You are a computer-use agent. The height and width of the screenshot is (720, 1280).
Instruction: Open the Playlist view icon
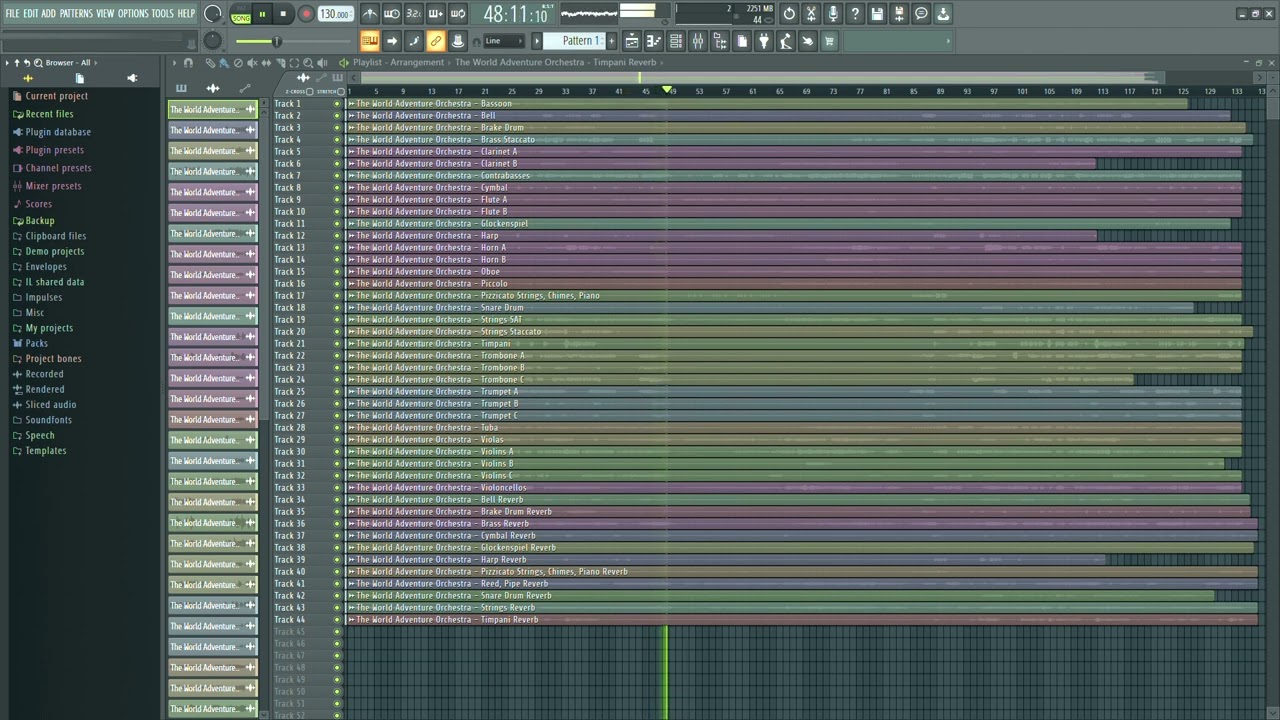(x=632, y=41)
